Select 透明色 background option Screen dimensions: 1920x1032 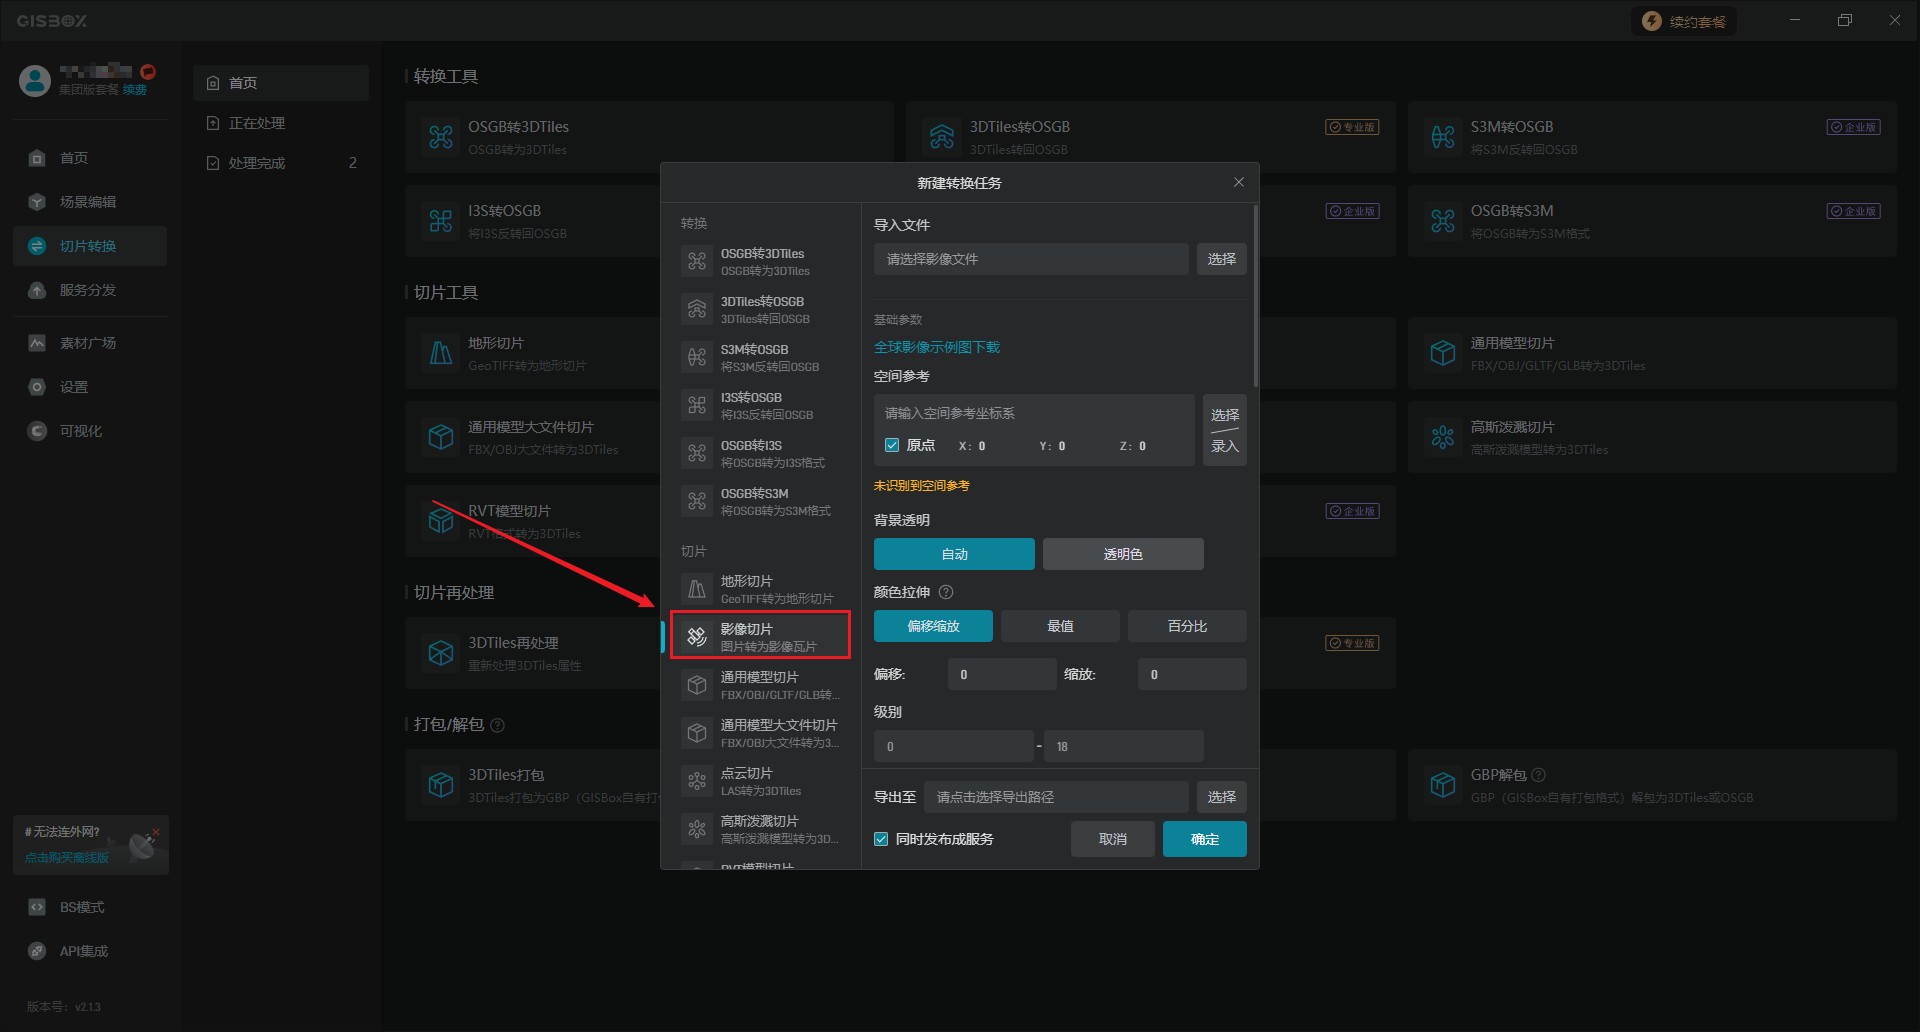tap(1122, 554)
